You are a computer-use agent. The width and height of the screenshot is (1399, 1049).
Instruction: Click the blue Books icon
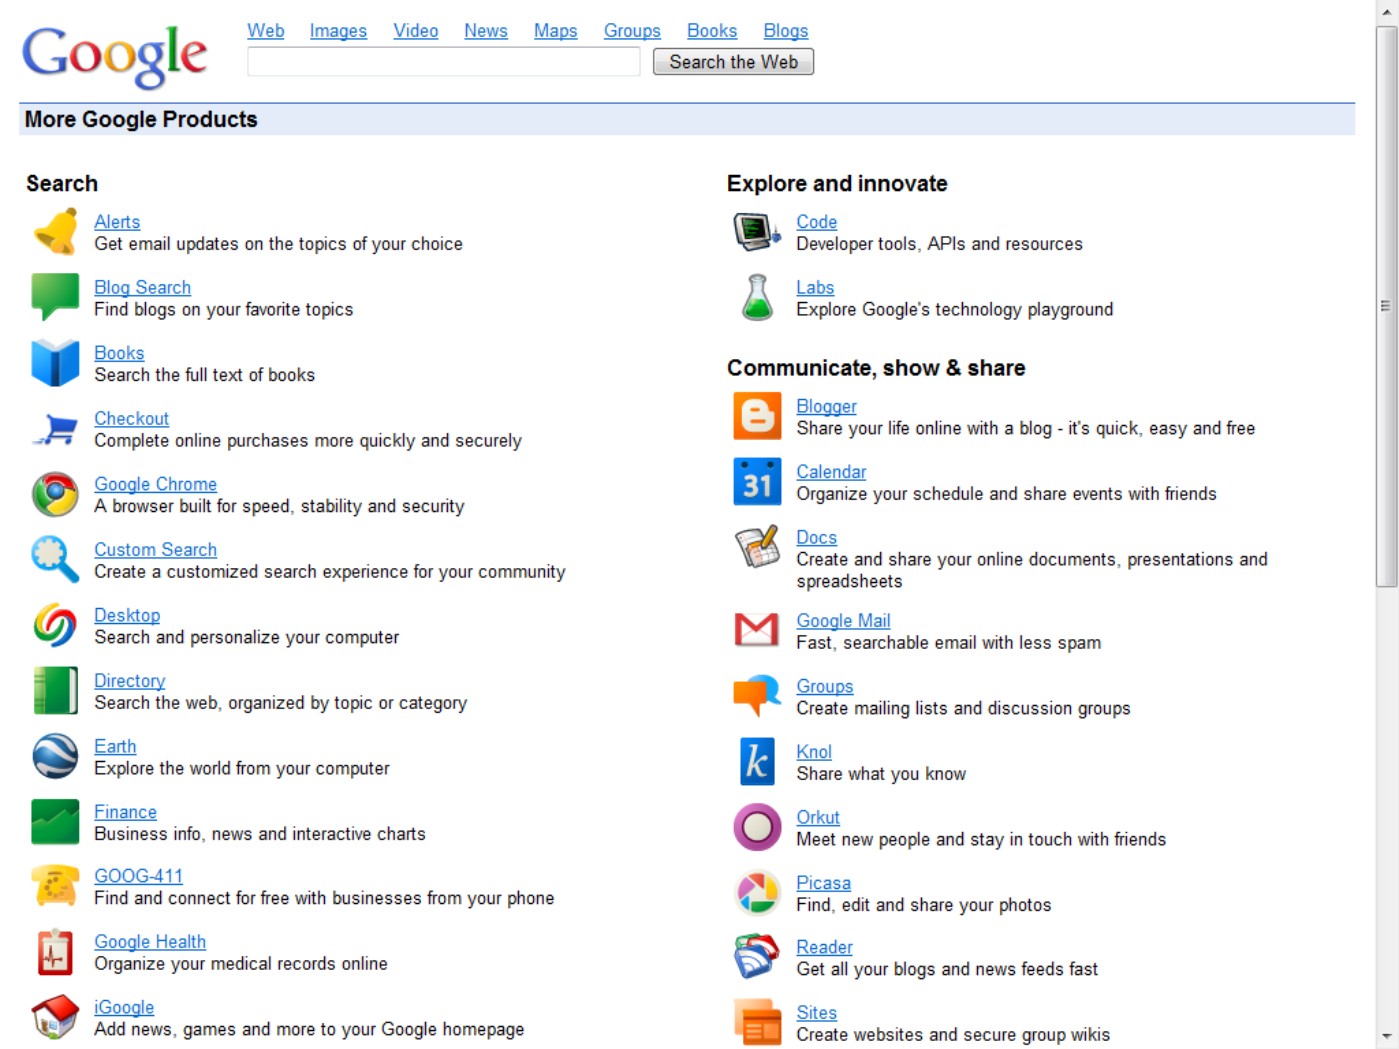pyautogui.click(x=55, y=363)
